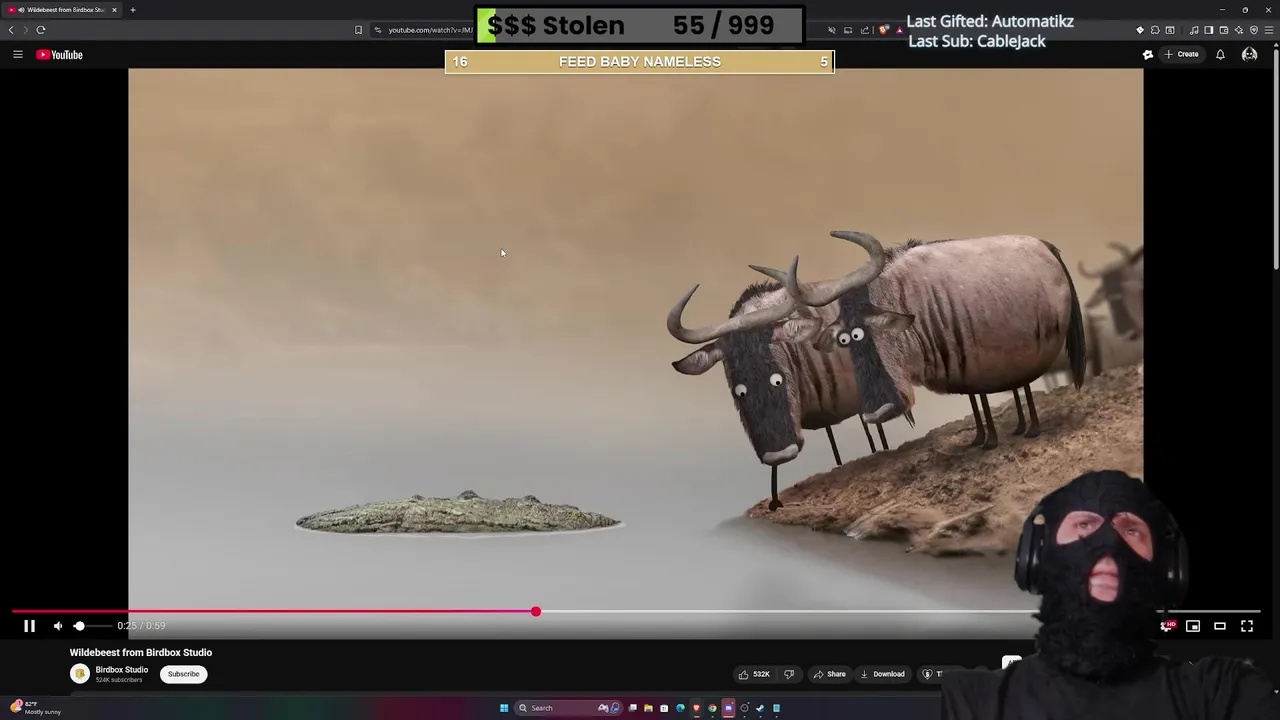This screenshot has height=720, width=1280.
Task: Open File Explorer from the taskbar
Action: 648,708
